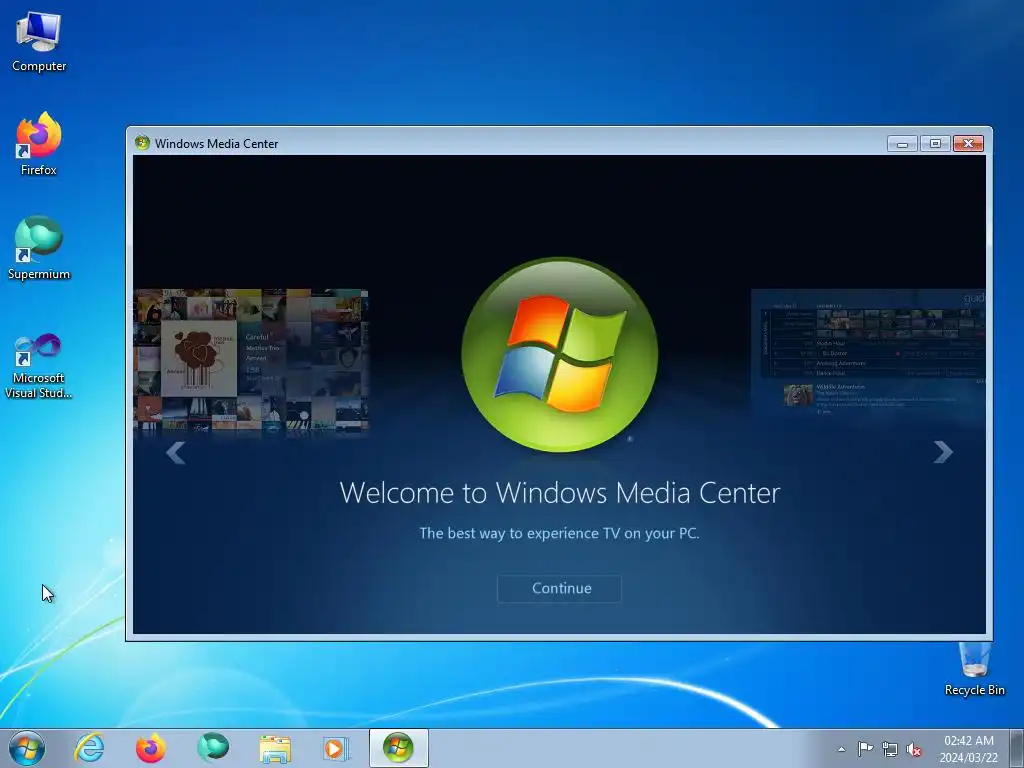This screenshot has width=1024, height=768.
Task: Open the taskbar clock showing 02:42 AM
Action: pyautogui.click(x=968, y=749)
